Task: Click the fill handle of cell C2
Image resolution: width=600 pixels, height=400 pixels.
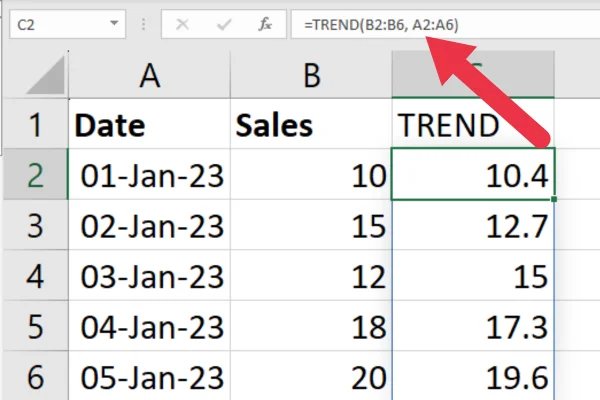Action: pos(554,199)
